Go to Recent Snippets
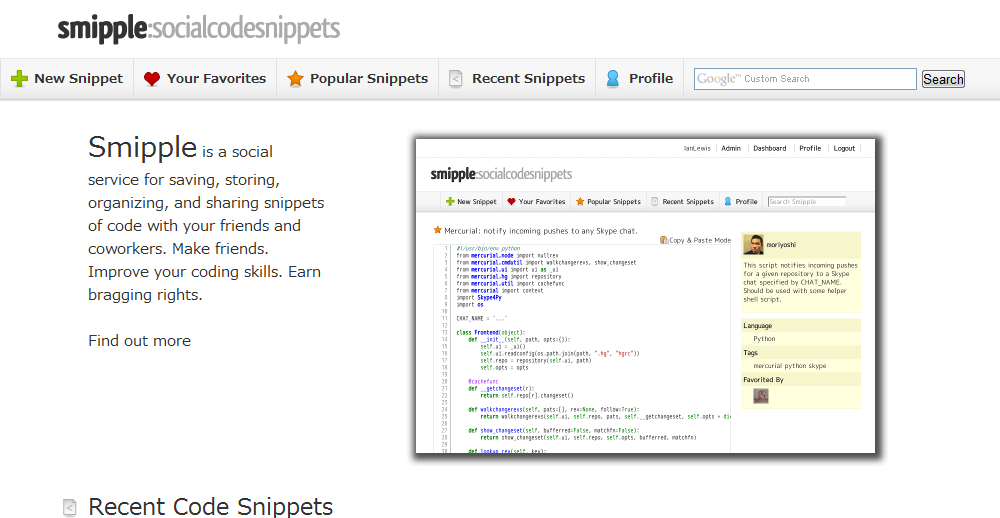 click(x=517, y=79)
